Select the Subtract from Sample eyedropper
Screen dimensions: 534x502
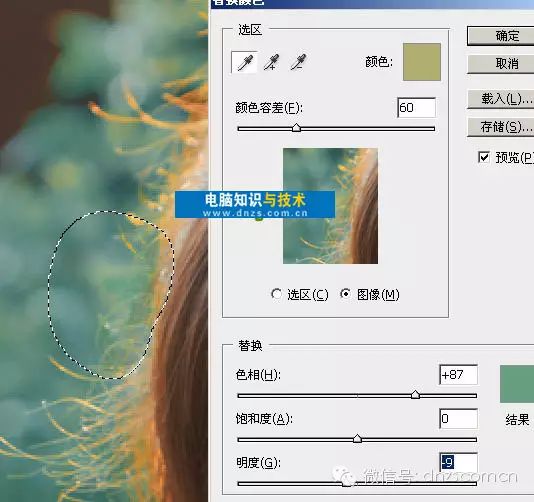[x=298, y=62]
